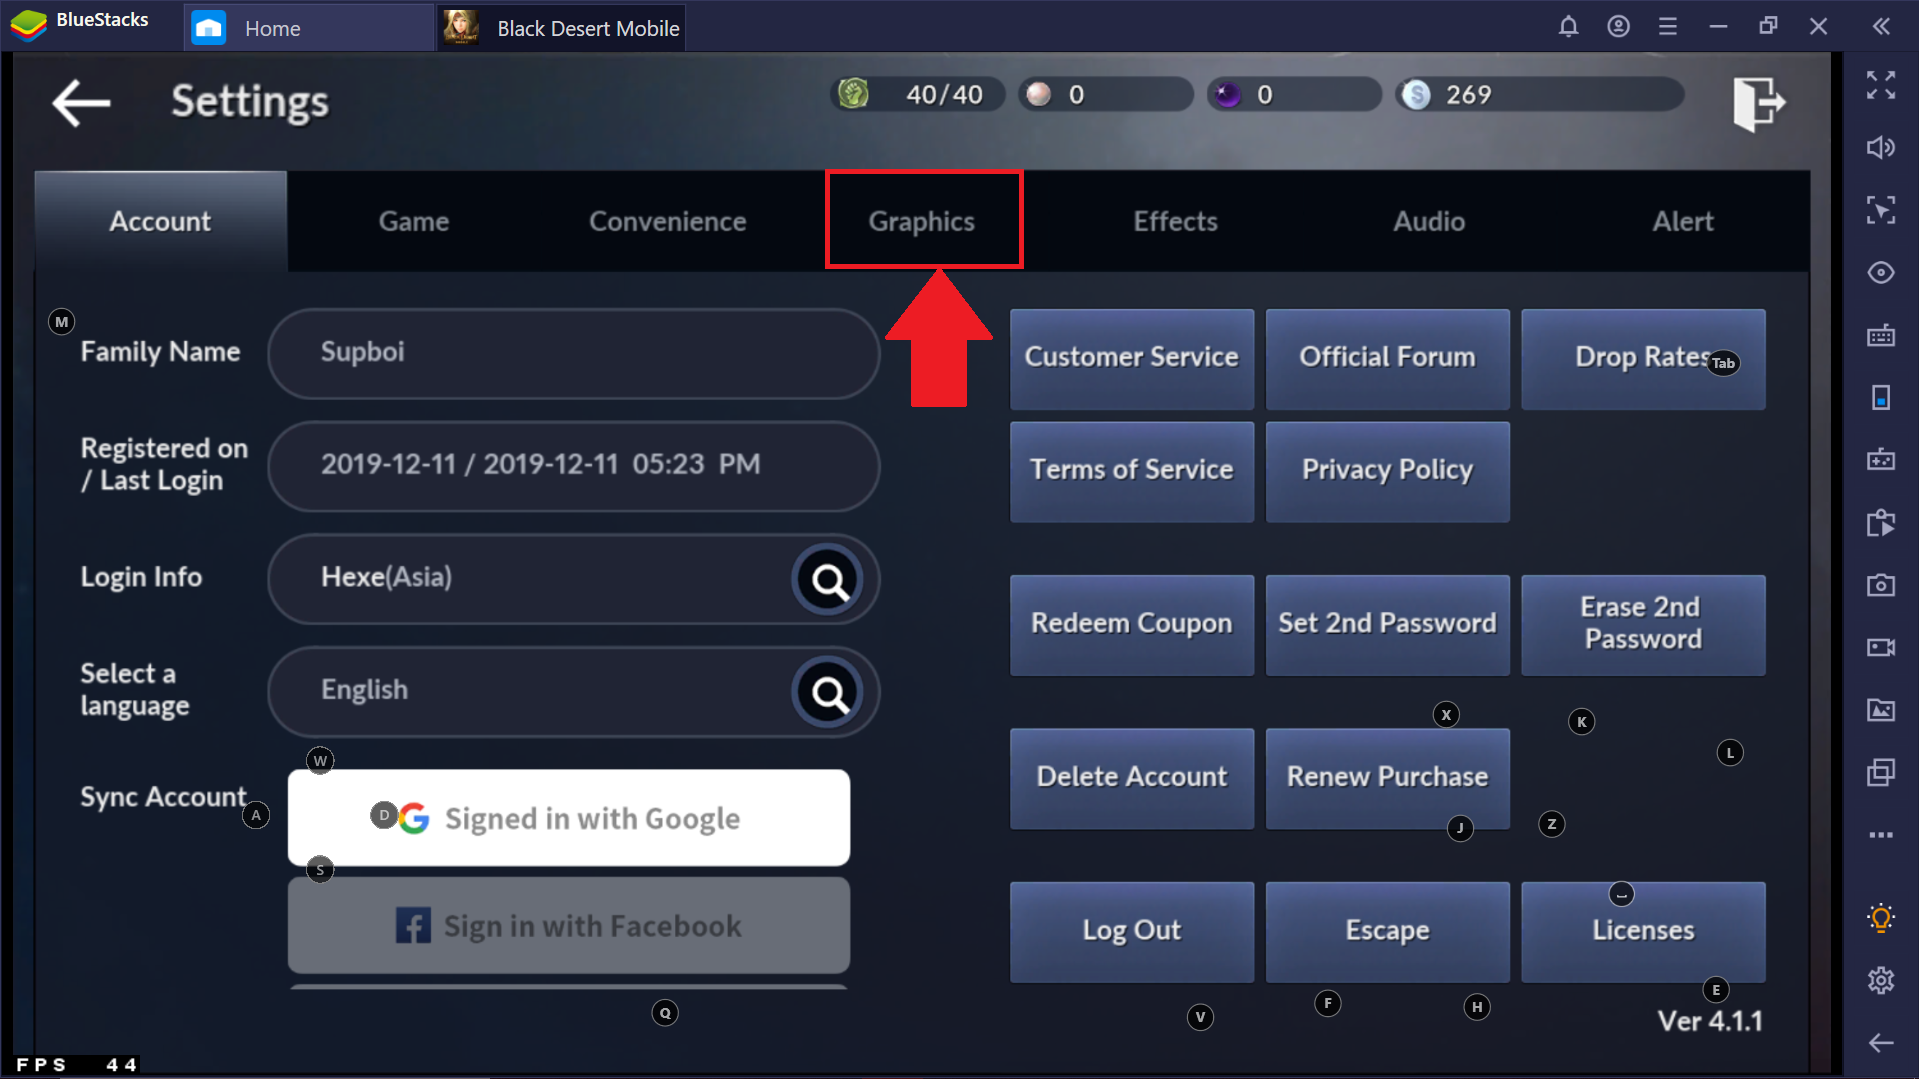Click the exit door icon
The height and width of the screenshot is (1079, 1919).
coord(1758,103)
